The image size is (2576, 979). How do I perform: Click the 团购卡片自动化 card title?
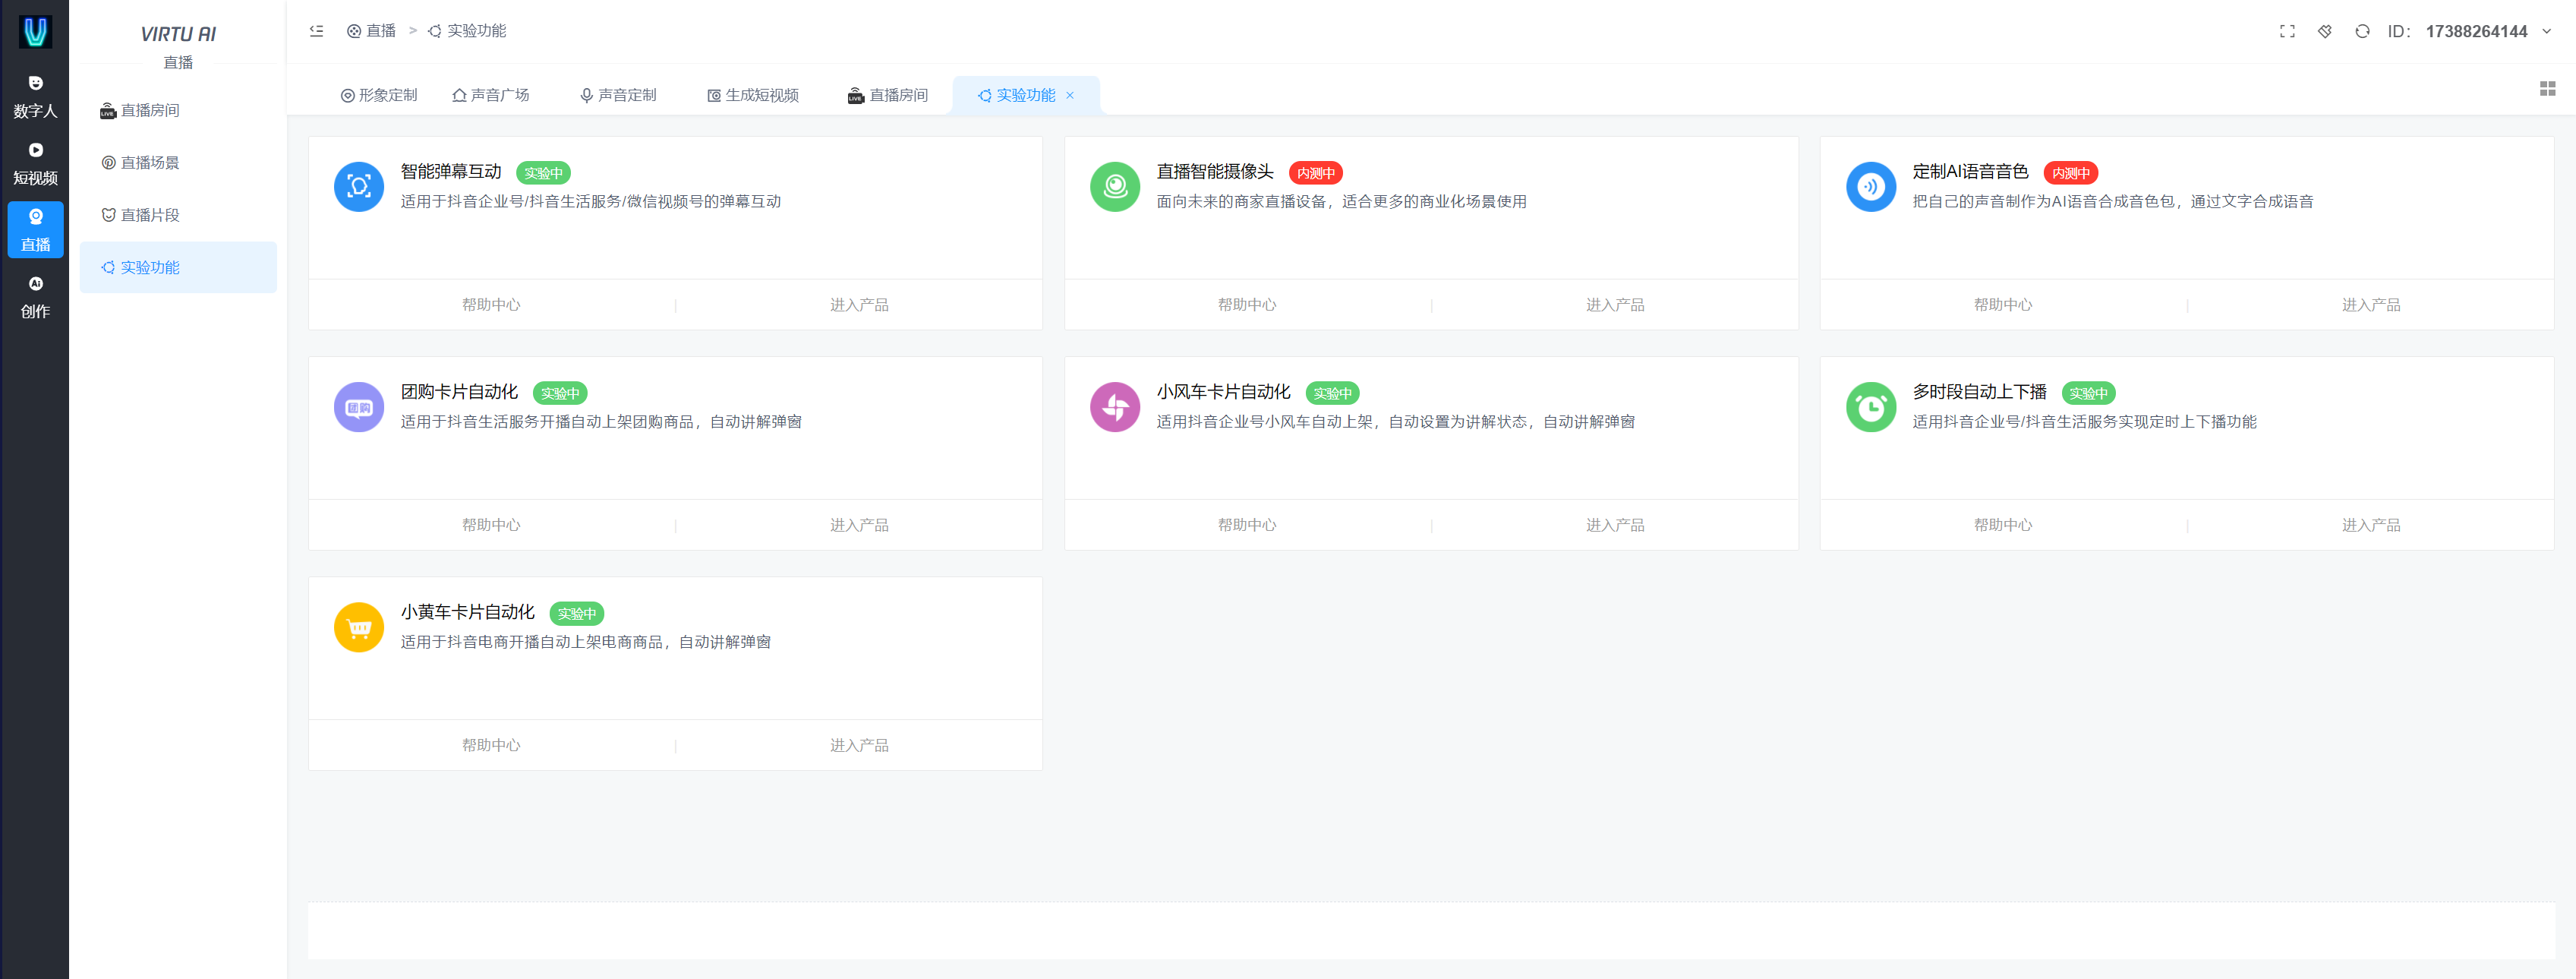click(x=459, y=392)
